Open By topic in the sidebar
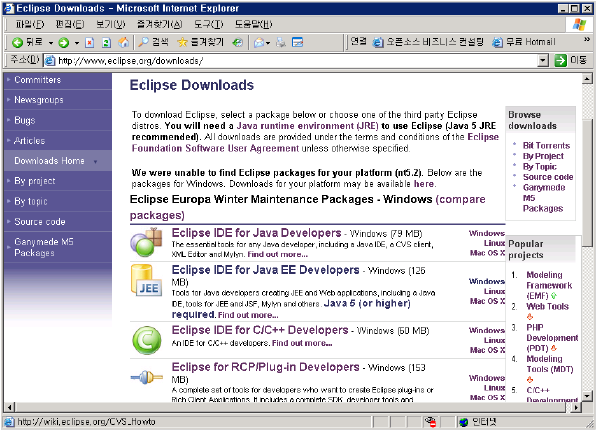The width and height of the screenshot is (596, 430). coord(31,201)
